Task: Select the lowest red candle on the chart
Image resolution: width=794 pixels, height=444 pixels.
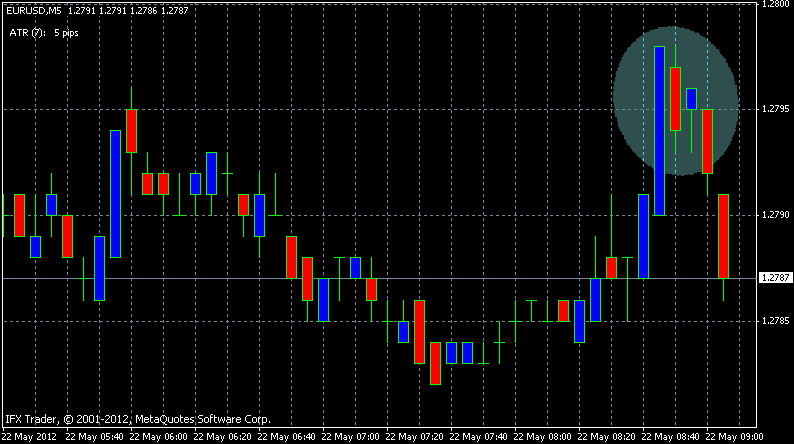Action: point(435,364)
